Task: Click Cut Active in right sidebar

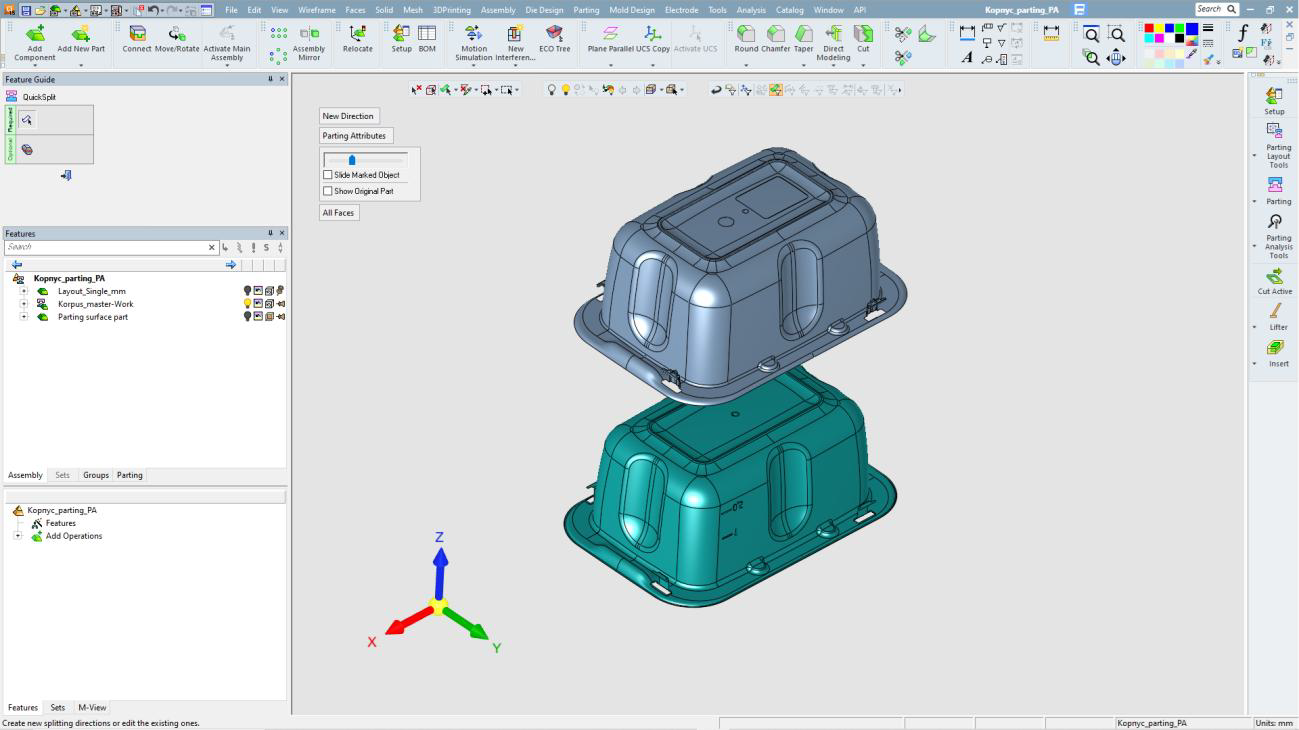Action: point(1275,279)
